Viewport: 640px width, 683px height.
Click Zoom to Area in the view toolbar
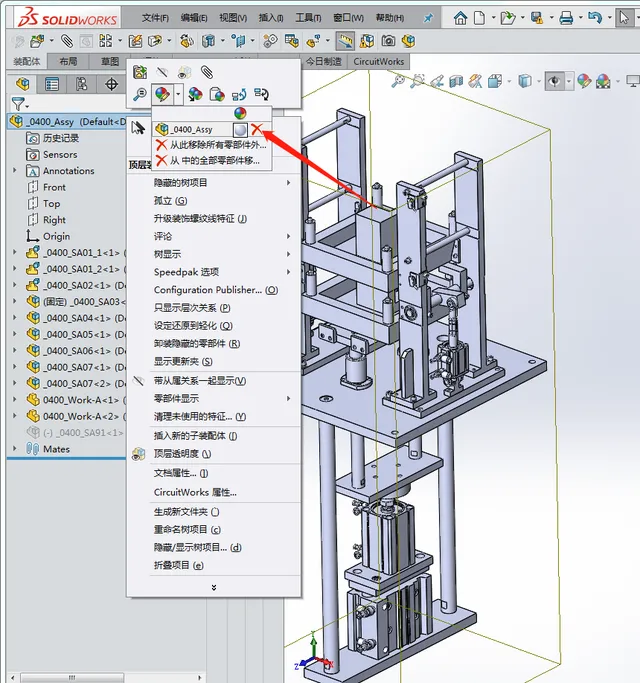coord(417,81)
